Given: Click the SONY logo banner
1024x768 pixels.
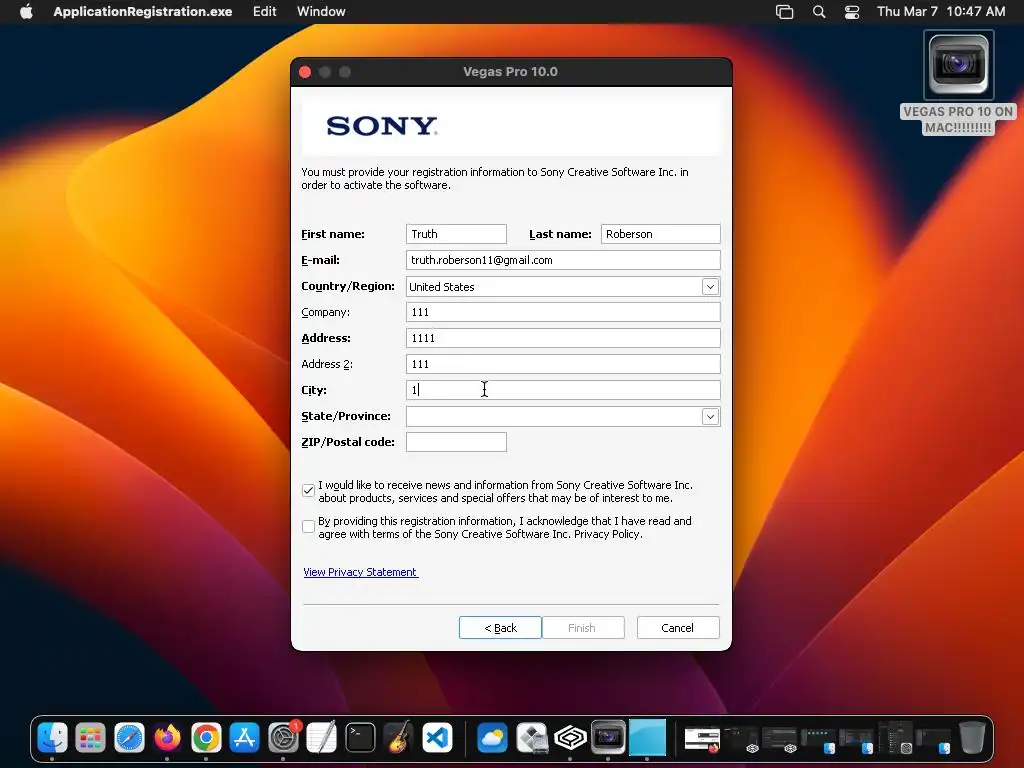Looking at the screenshot, I should tap(511, 125).
